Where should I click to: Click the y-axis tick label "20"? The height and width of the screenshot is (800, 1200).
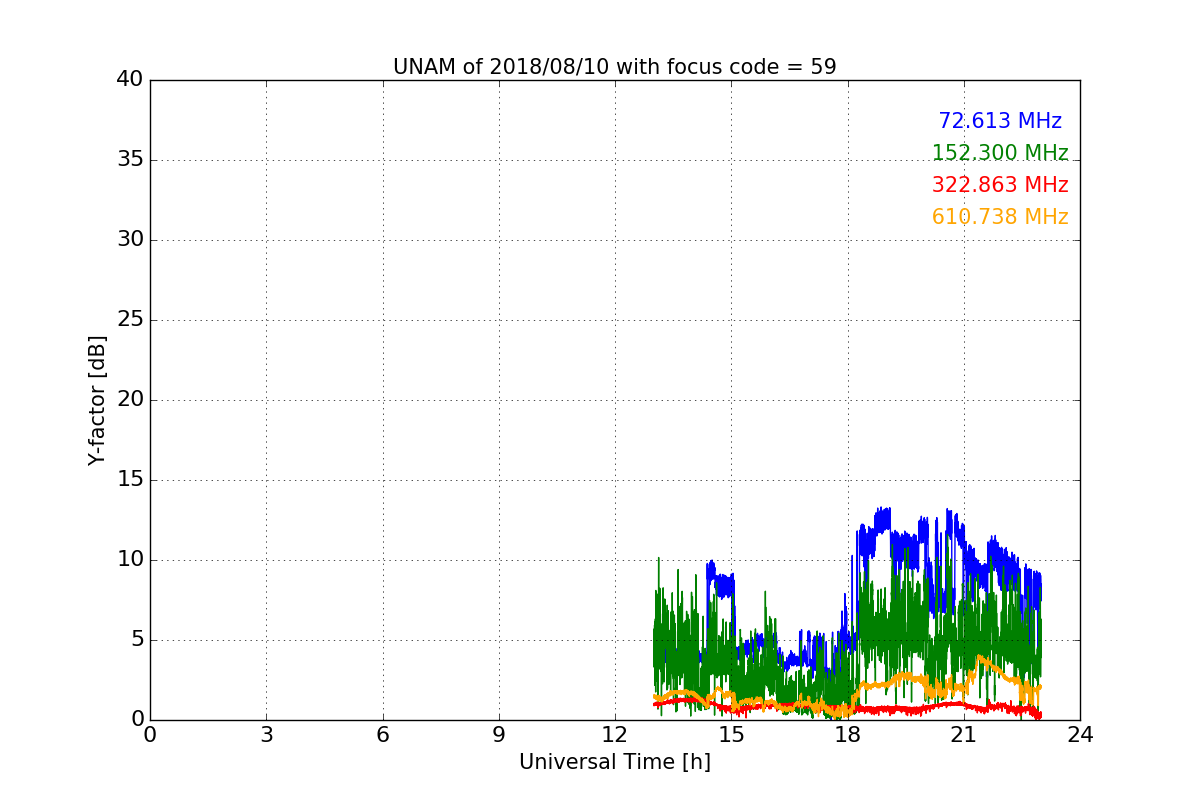[x=130, y=400]
